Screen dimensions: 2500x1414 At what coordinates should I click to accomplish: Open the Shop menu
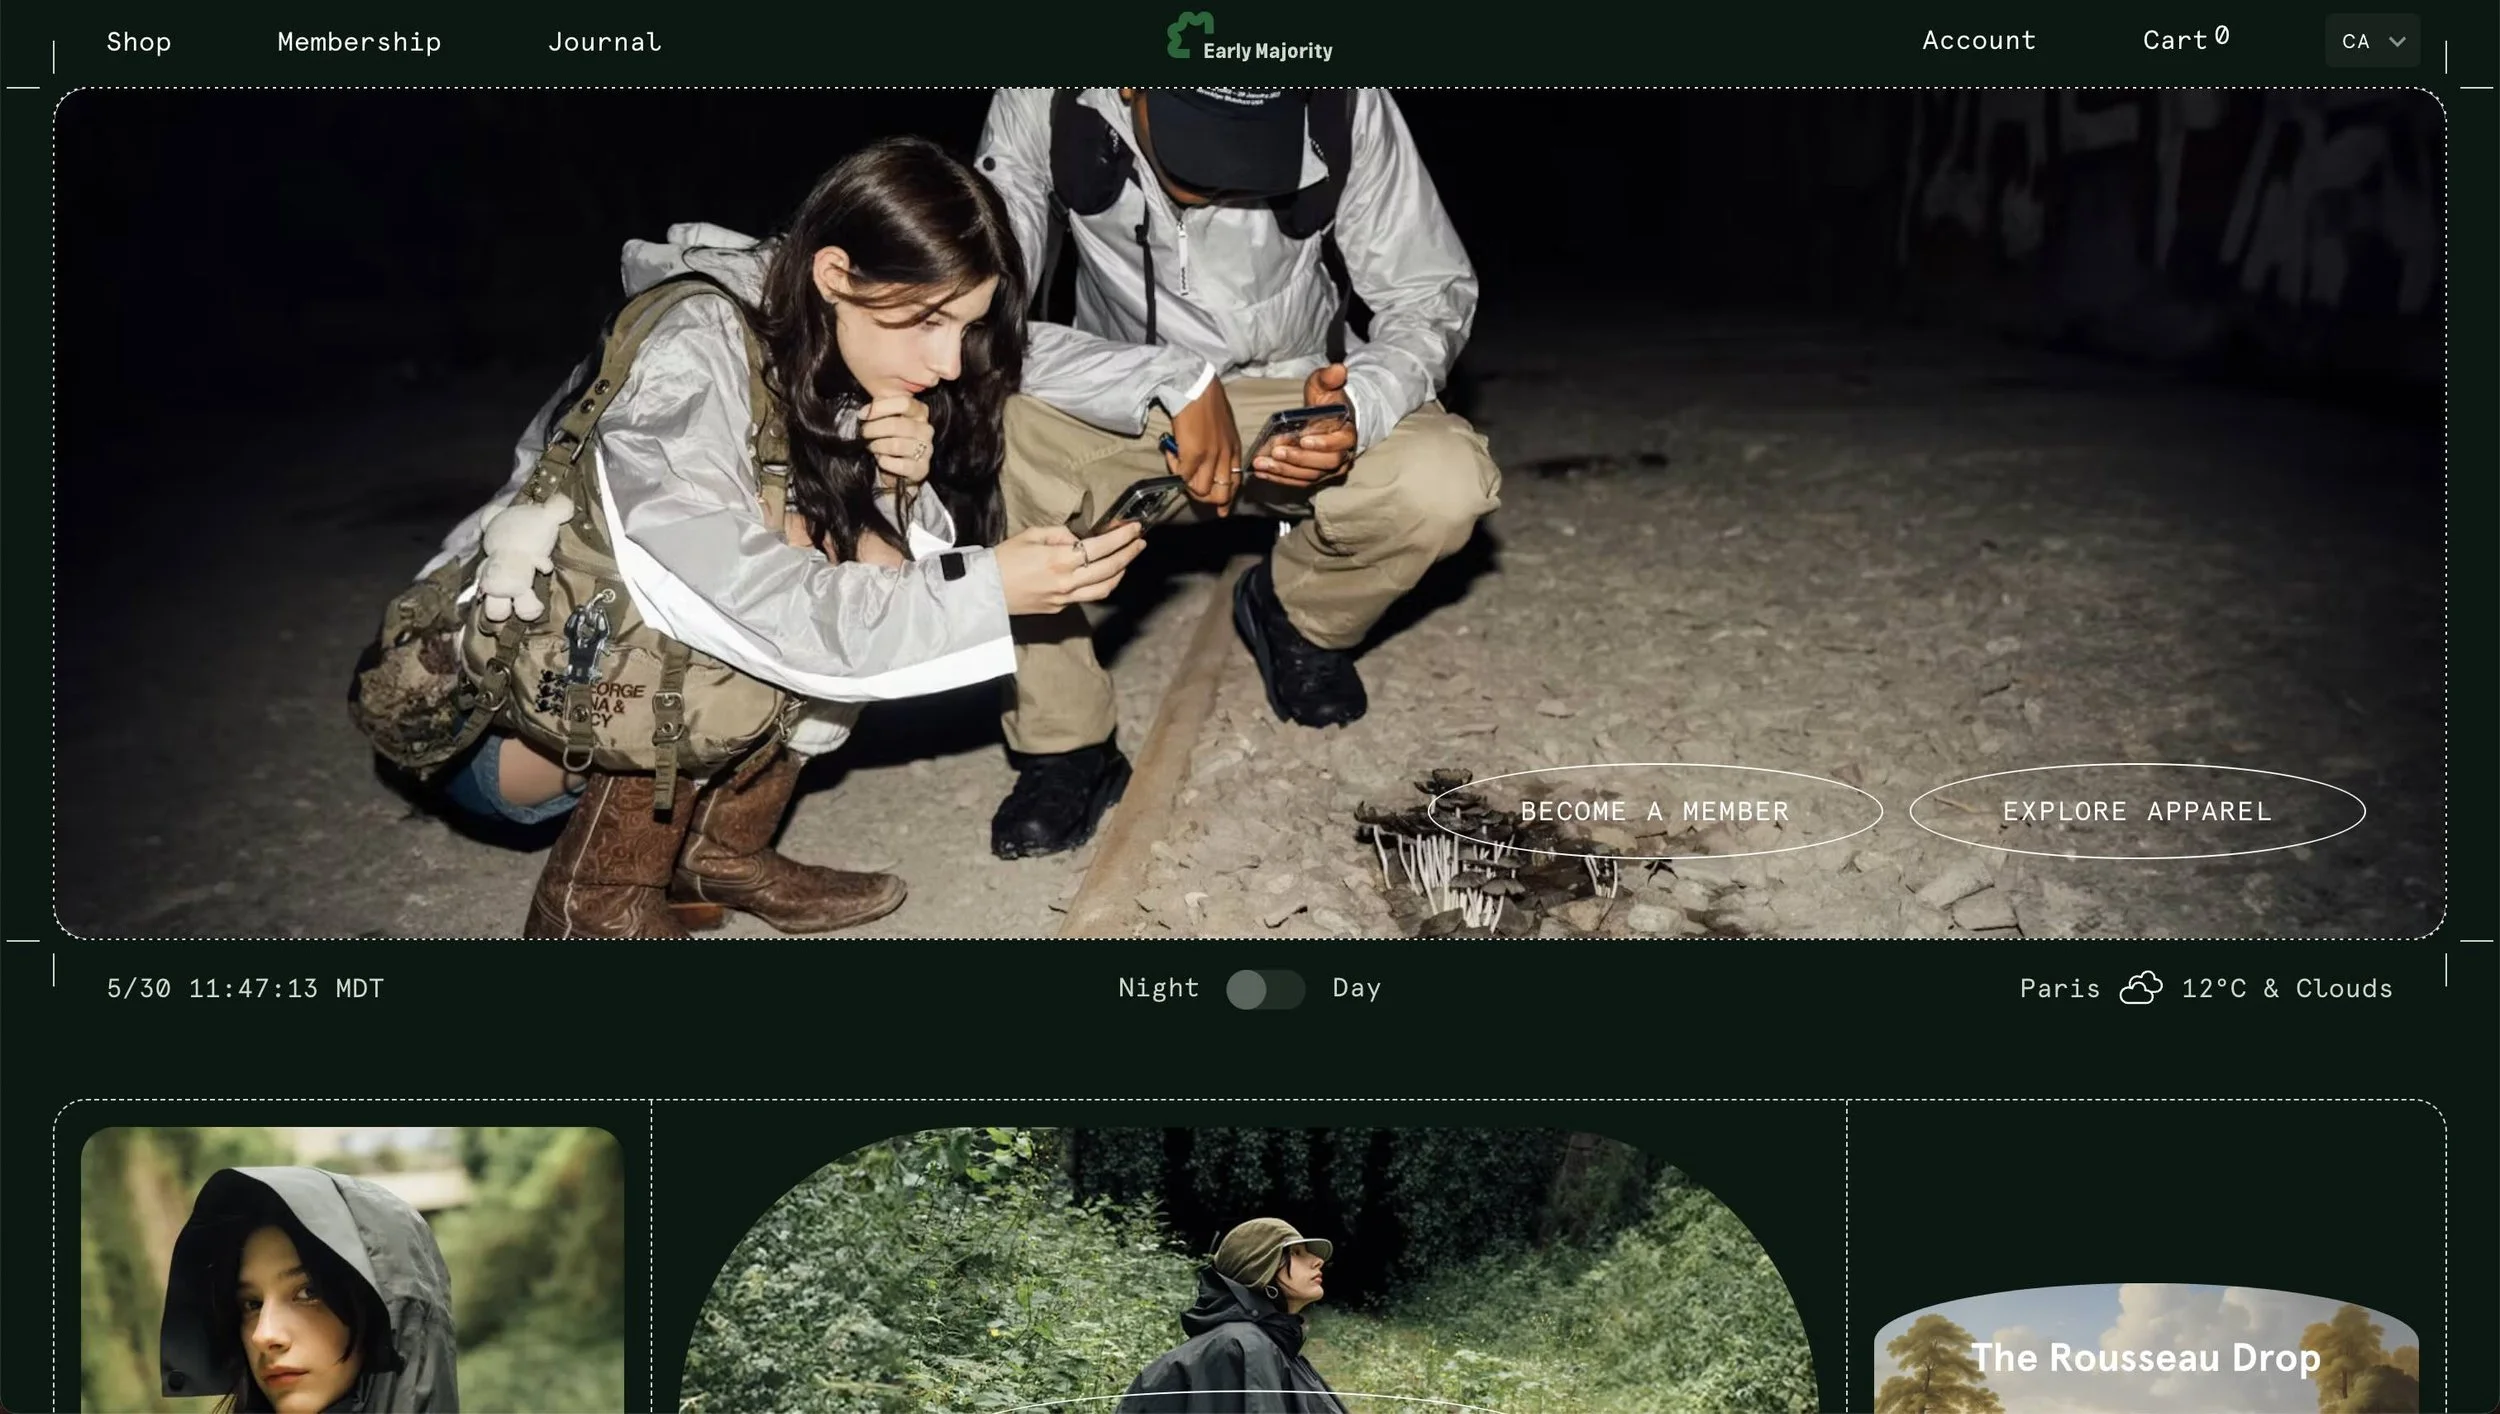tap(139, 42)
